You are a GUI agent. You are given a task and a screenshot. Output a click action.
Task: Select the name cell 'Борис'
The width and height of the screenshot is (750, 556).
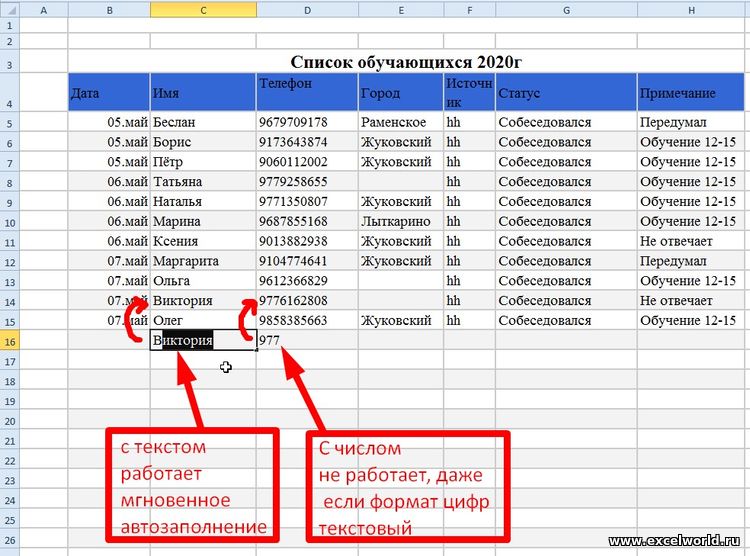coord(203,142)
